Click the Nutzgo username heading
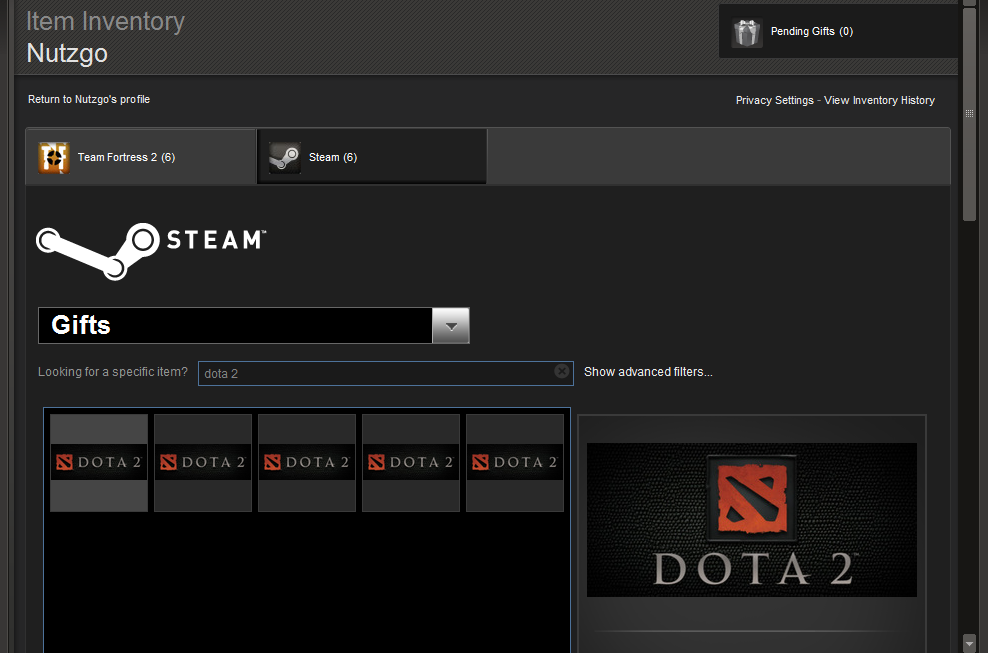The image size is (988, 653). pyautogui.click(x=67, y=53)
